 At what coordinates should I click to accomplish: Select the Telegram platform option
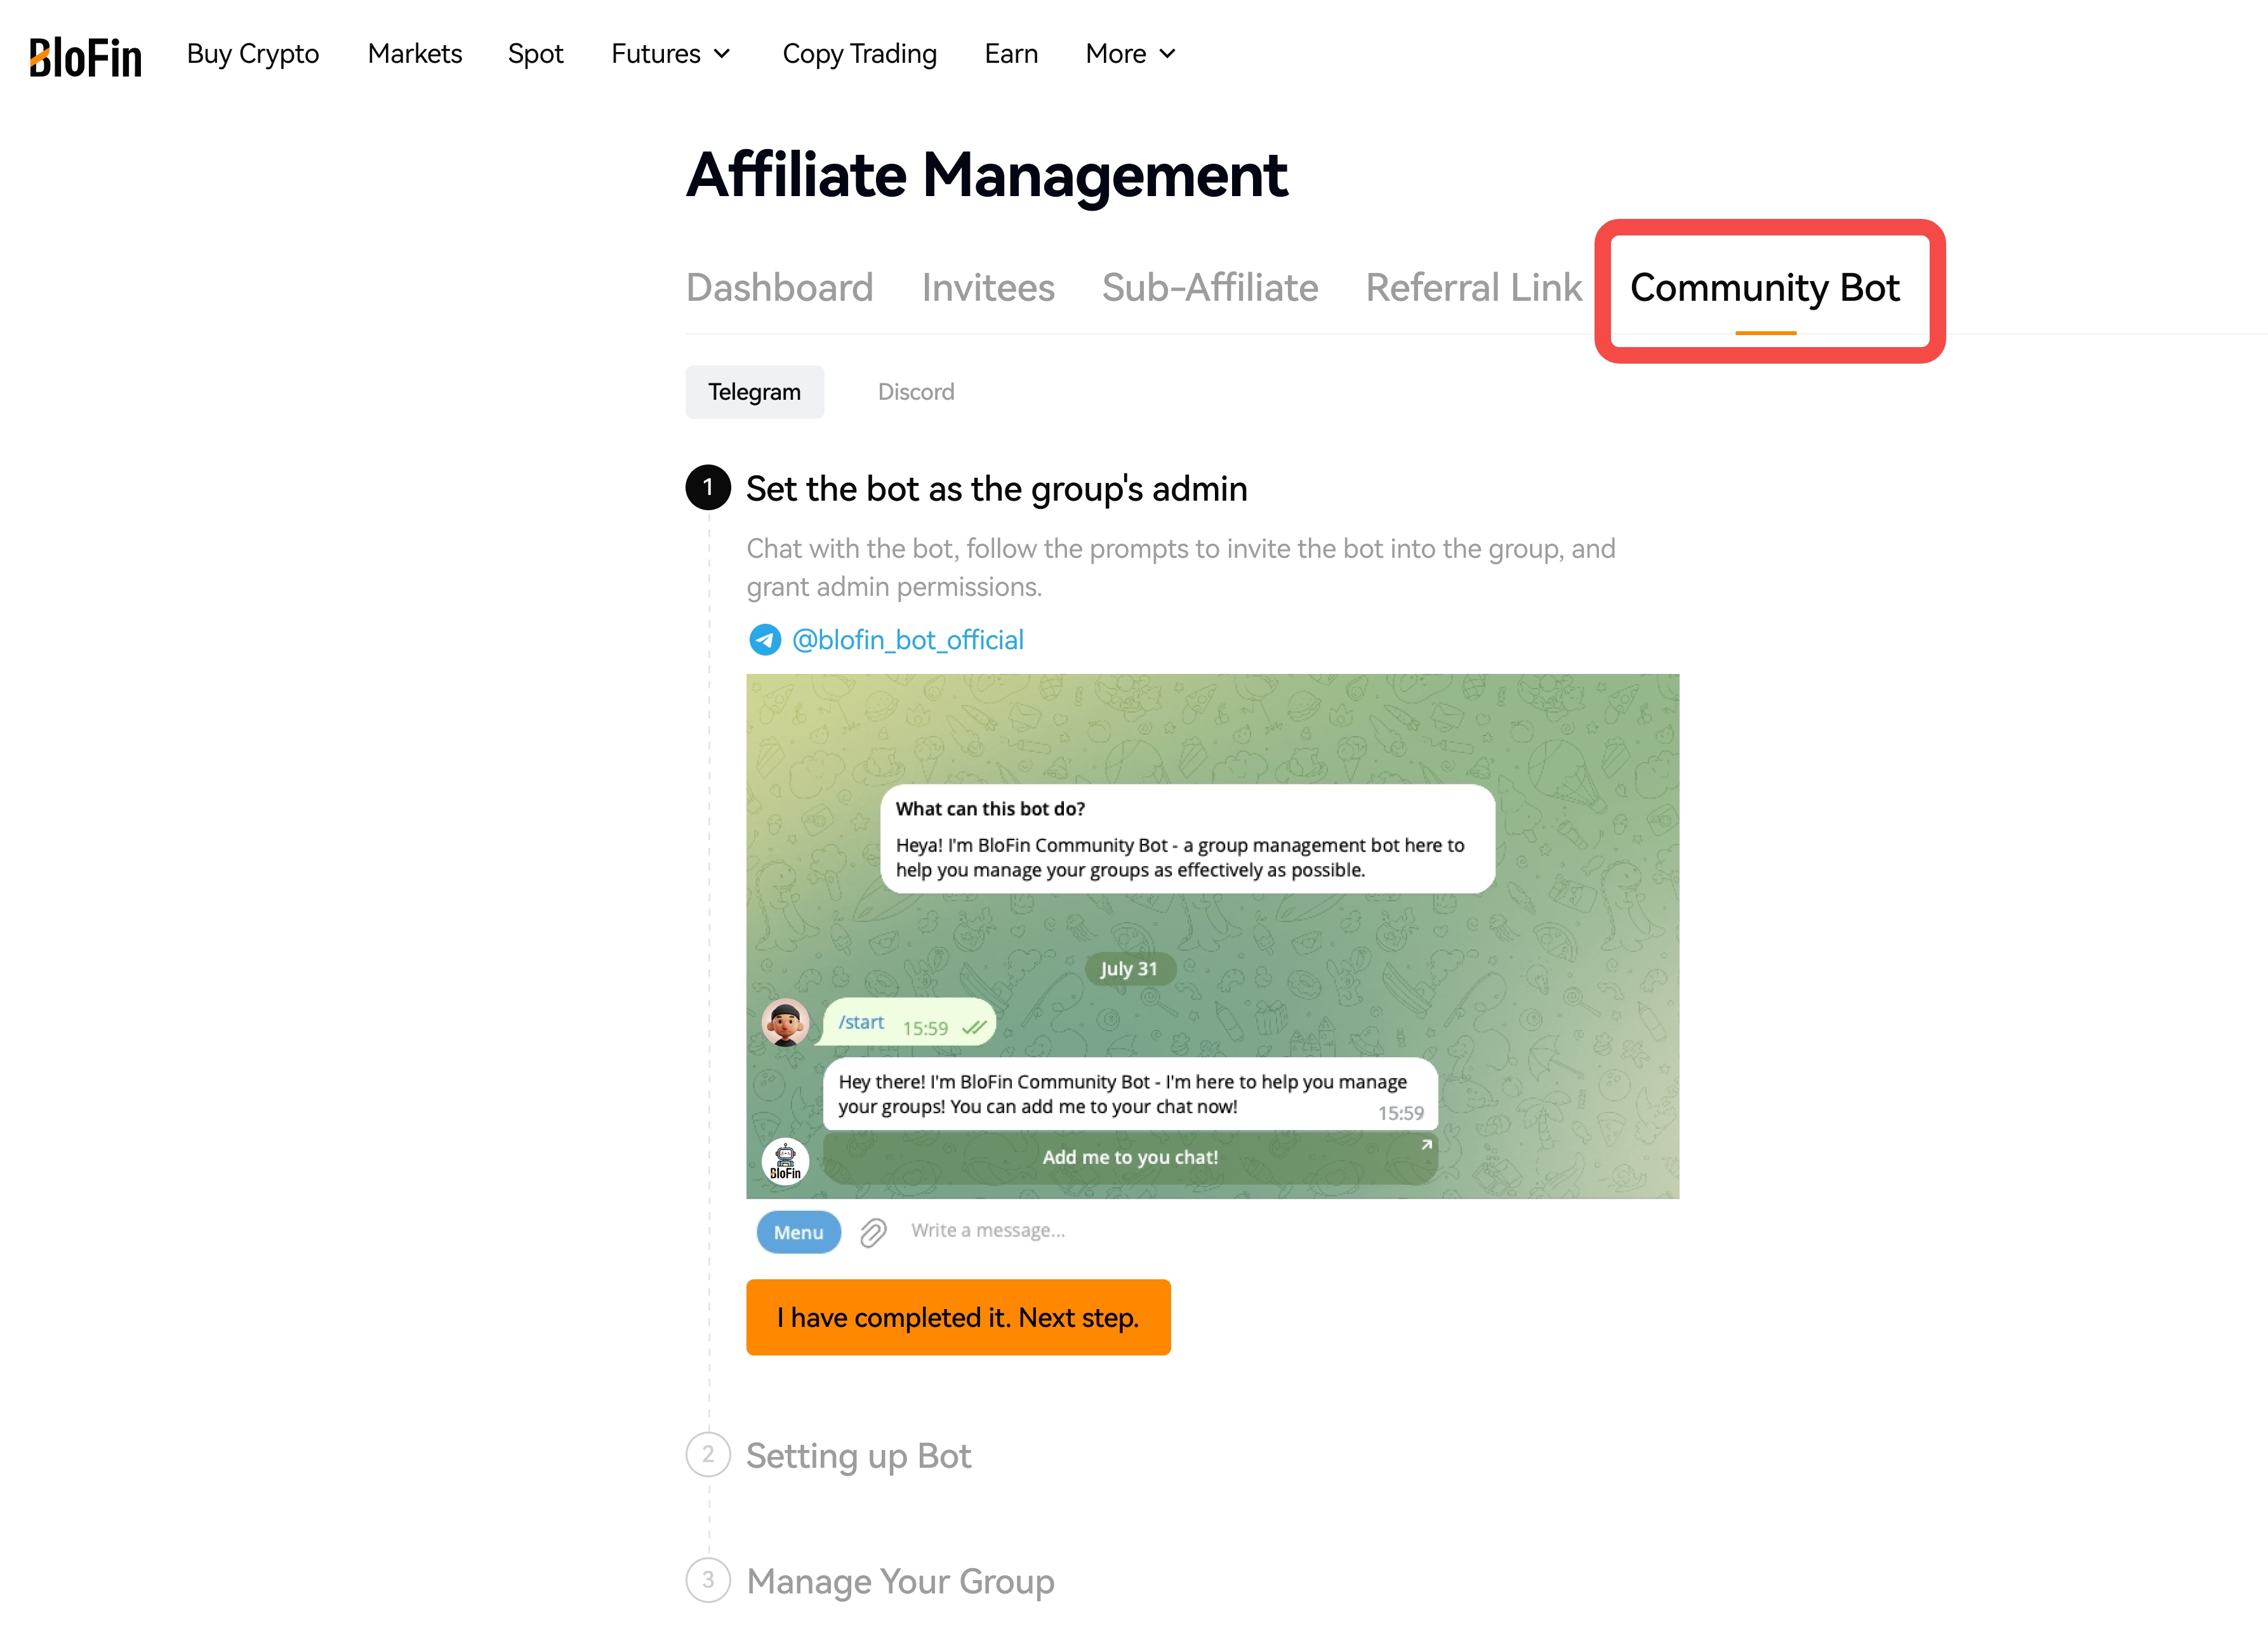click(x=754, y=392)
